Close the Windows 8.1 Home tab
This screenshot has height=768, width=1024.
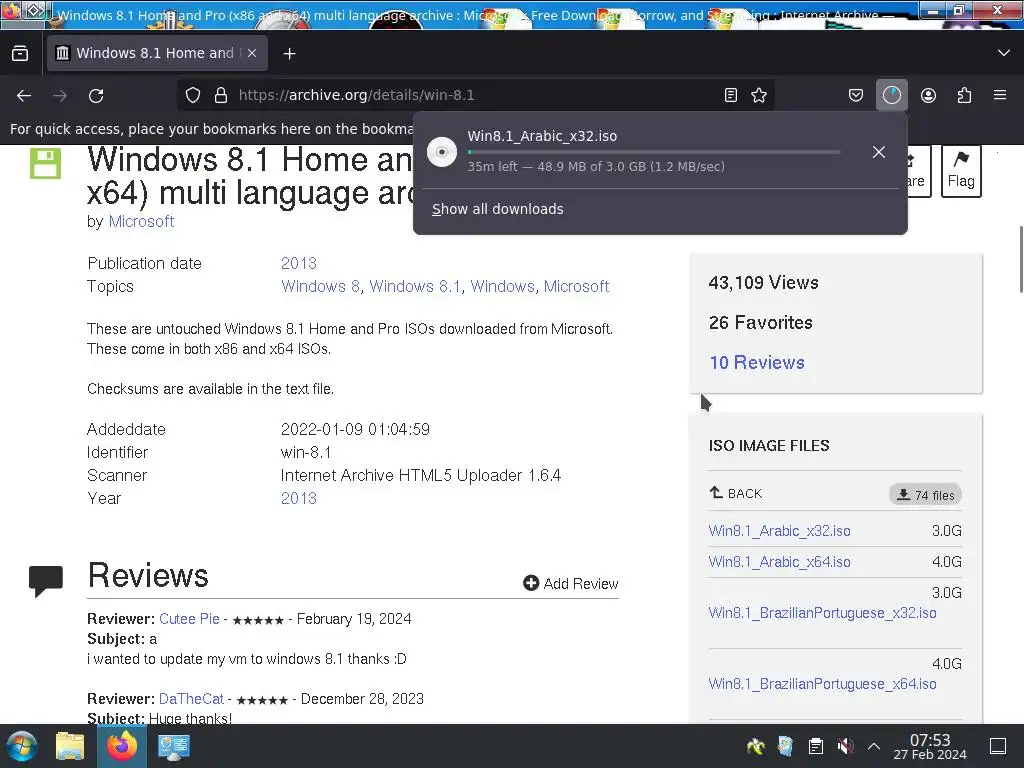pos(252,53)
